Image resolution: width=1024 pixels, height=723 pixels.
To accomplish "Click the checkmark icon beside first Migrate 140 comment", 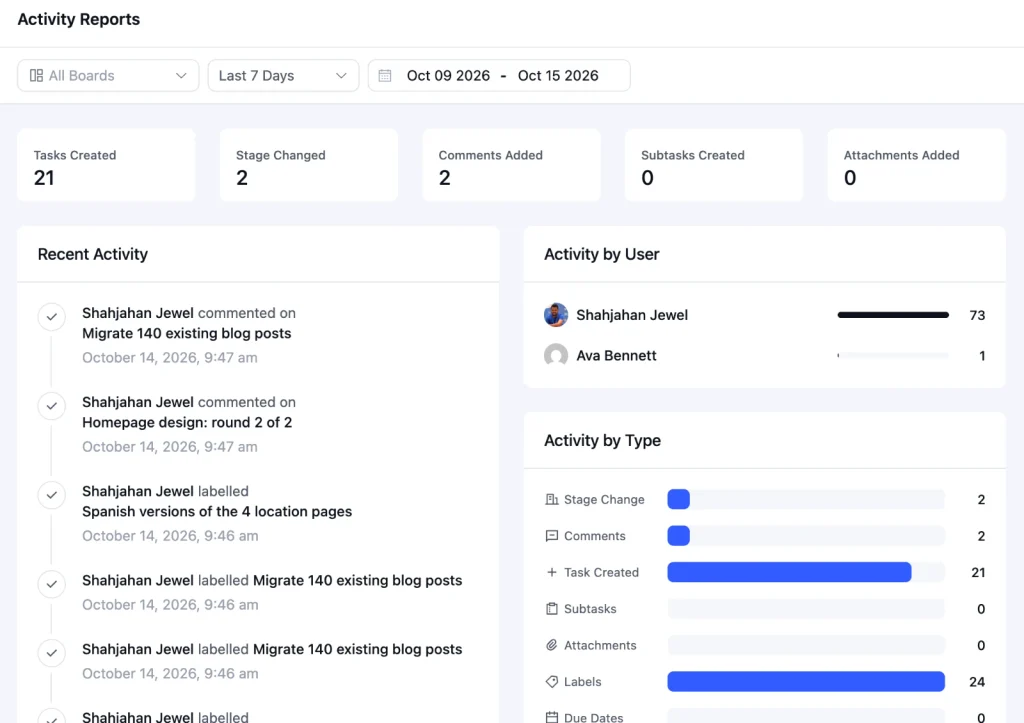I will [52, 317].
